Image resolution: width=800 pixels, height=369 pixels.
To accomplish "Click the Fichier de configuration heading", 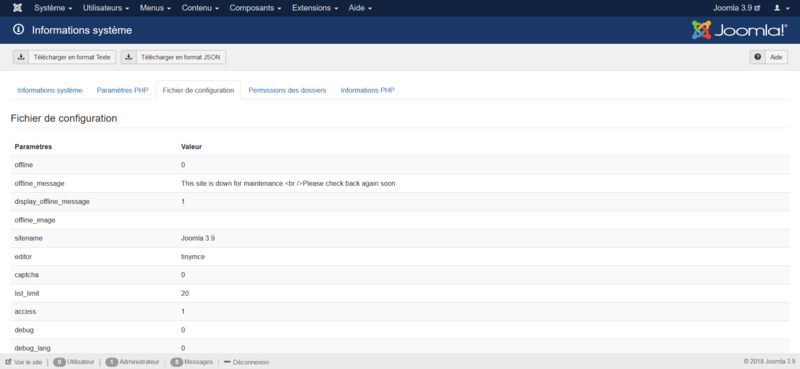I will (64, 118).
